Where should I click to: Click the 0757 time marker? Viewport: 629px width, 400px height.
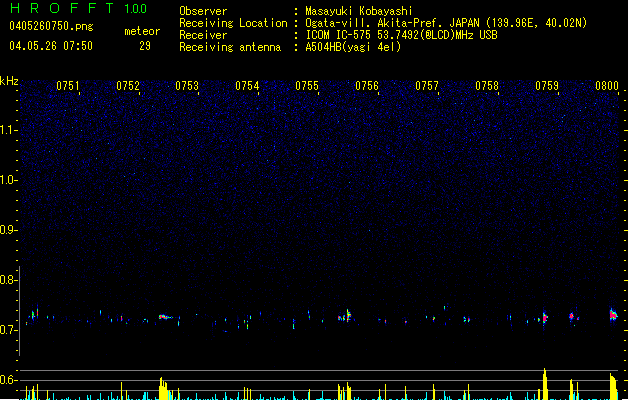(427, 86)
